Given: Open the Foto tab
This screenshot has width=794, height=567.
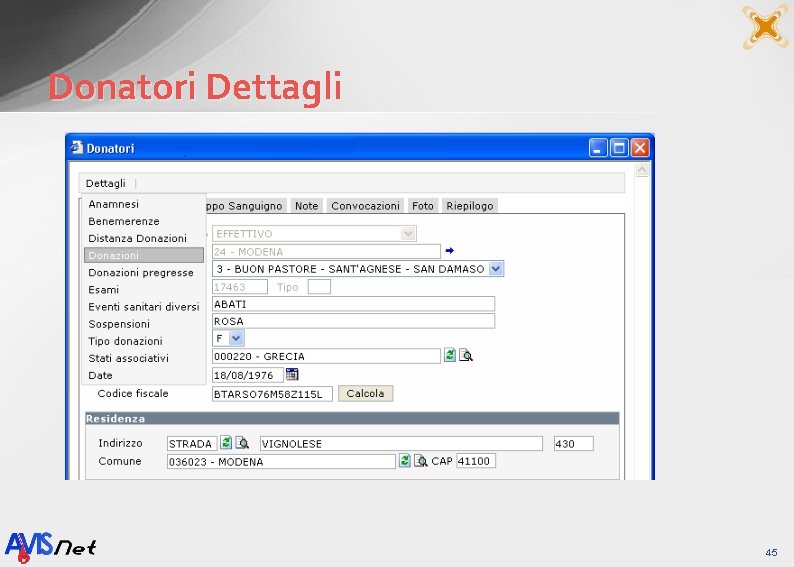Looking at the screenshot, I should [x=422, y=206].
